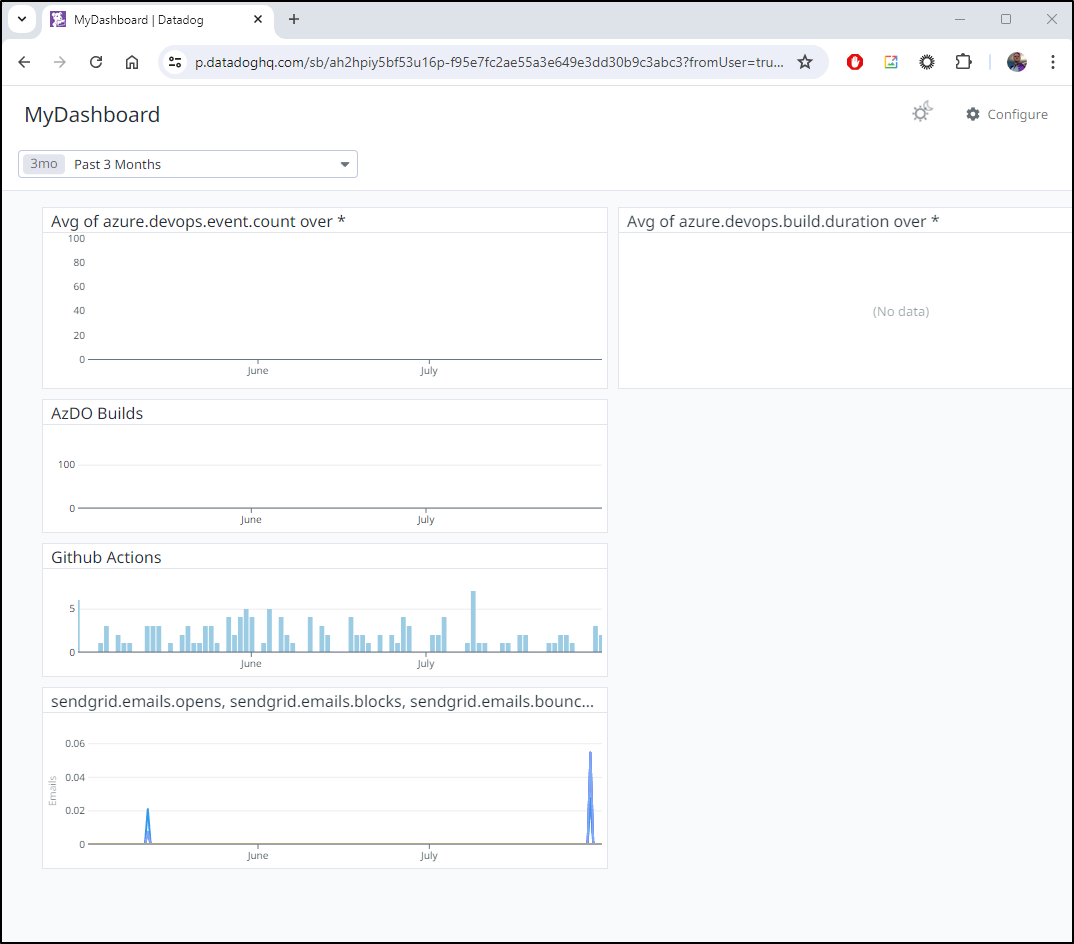Click the small left spike in sendgrid chart

click(147, 826)
